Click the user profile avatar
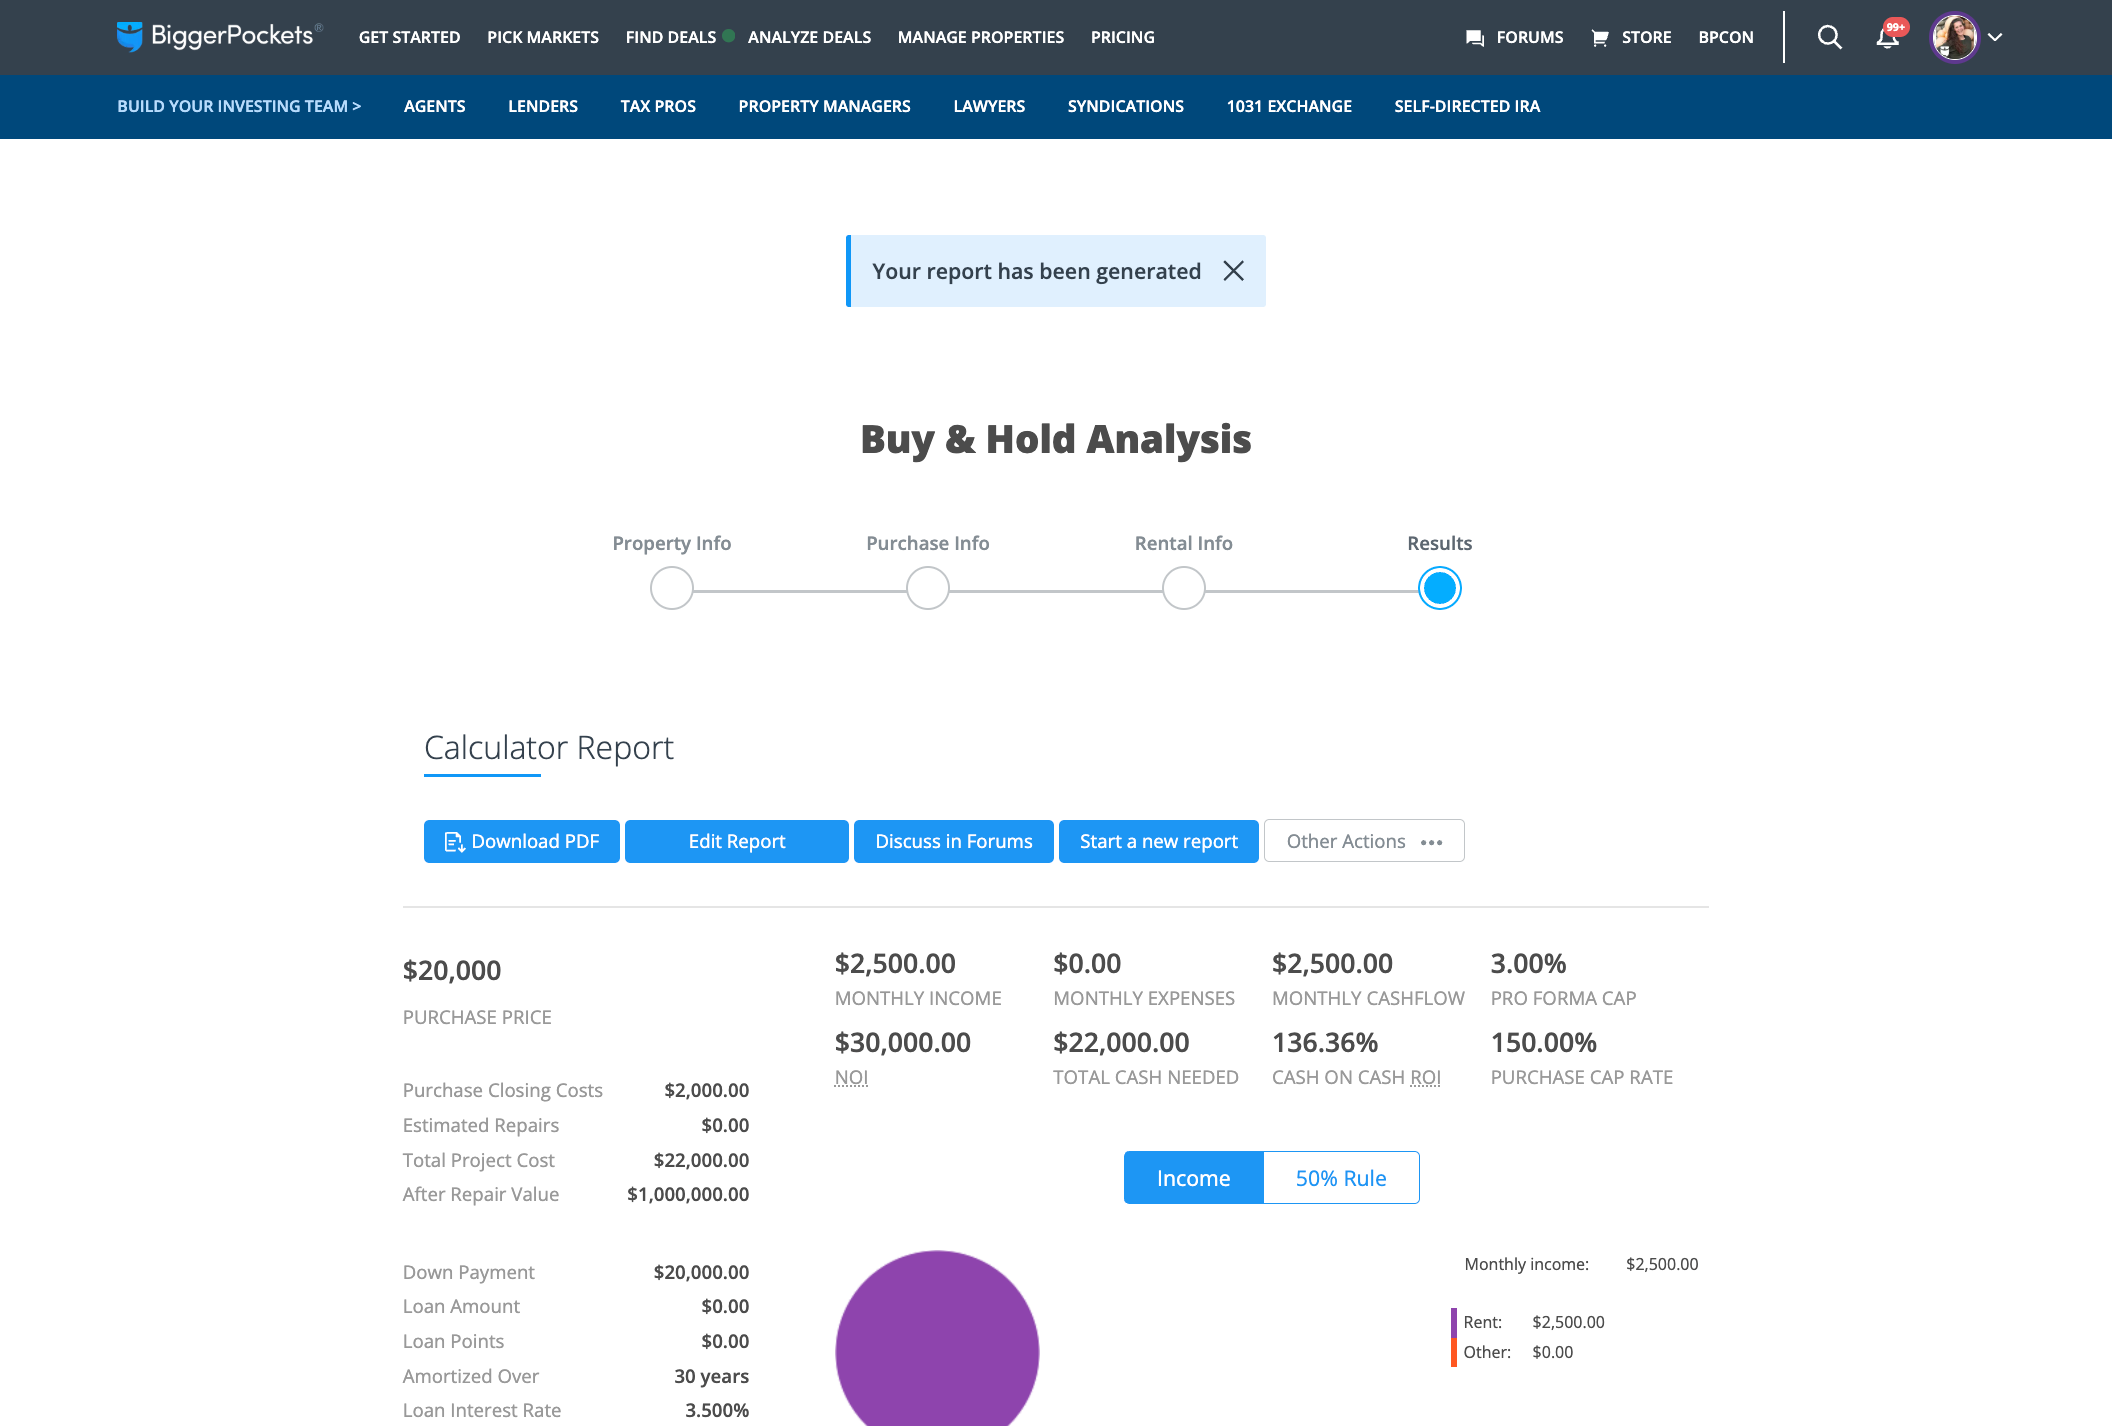2112x1426 pixels. (1954, 37)
